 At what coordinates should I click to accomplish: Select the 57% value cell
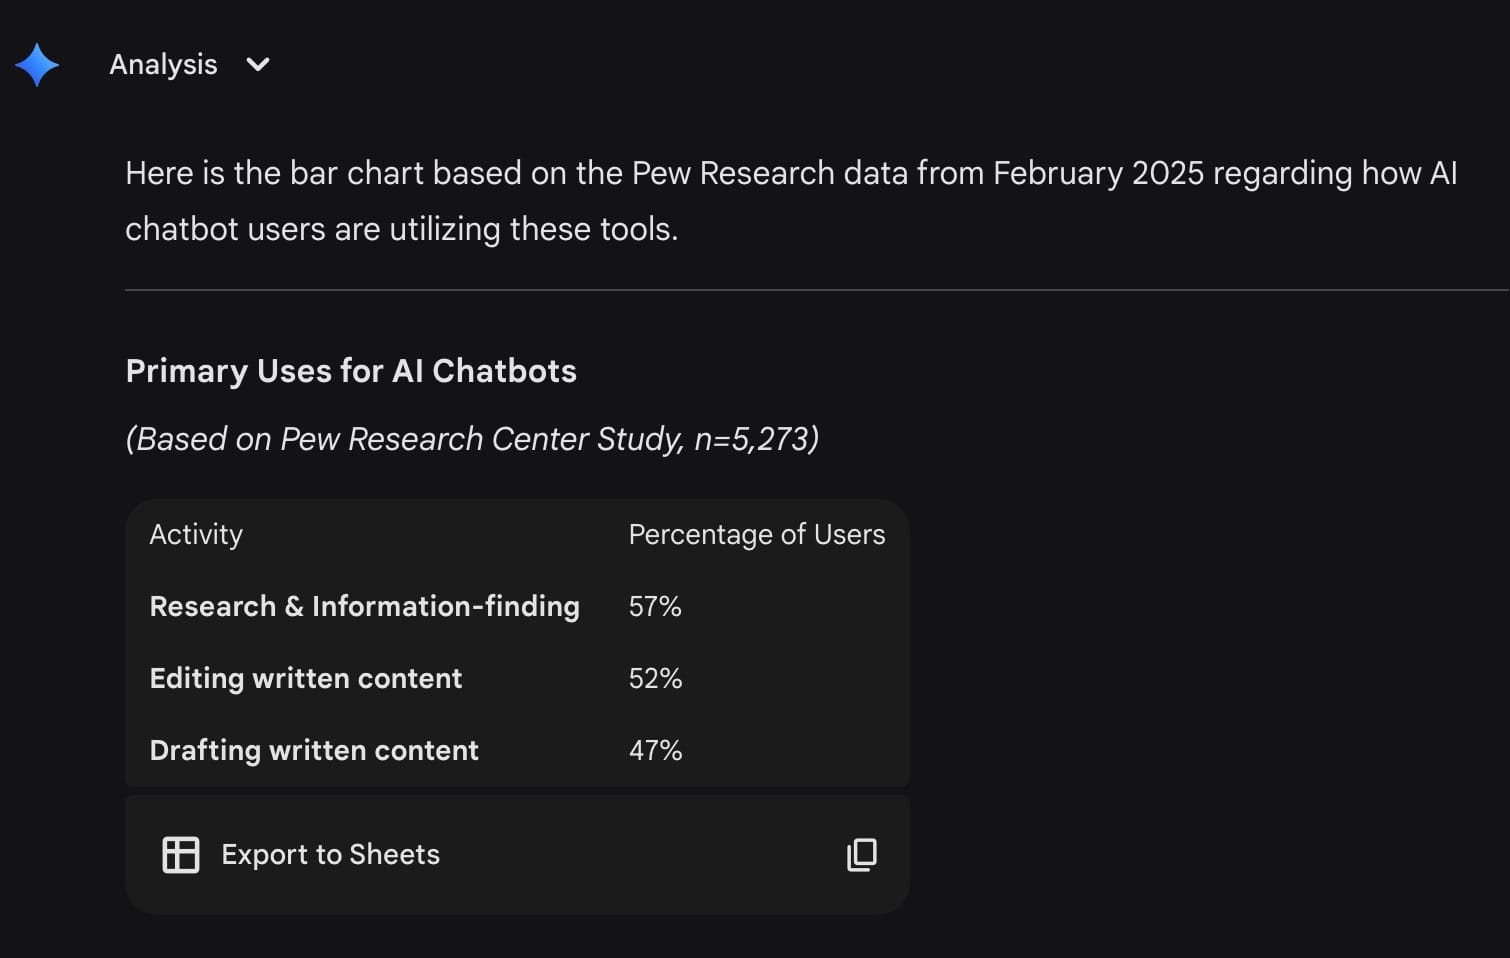pyautogui.click(x=655, y=607)
